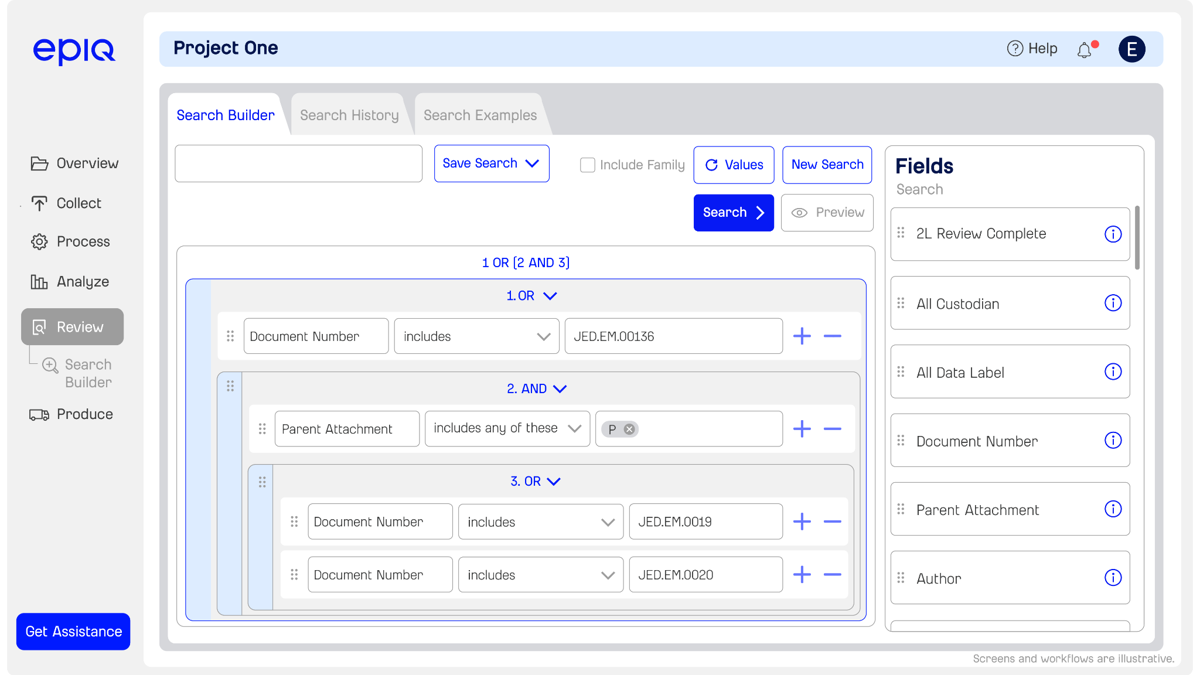Remove the JED.EM.0020 condition row
The width and height of the screenshot is (1200, 675).
coord(832,575)
